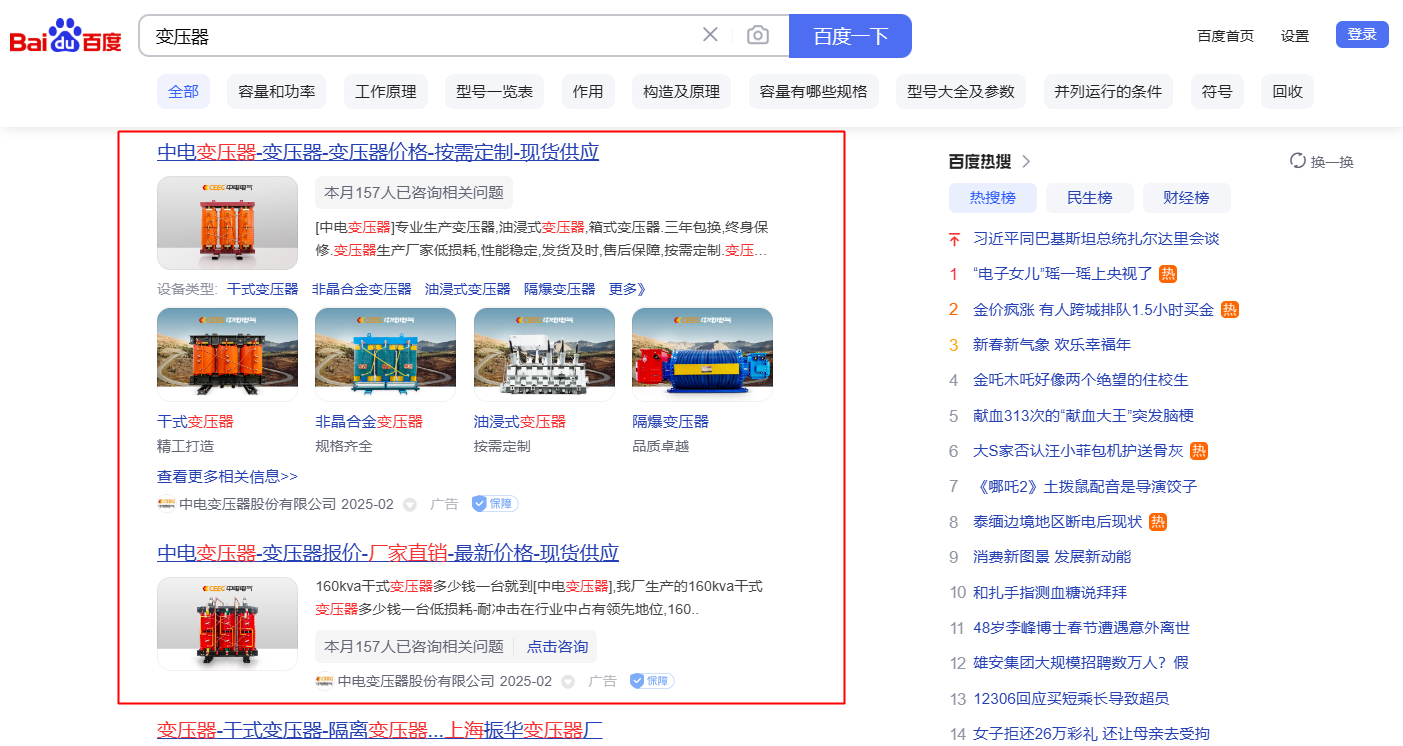Image resolution: width=1403 pixels, height=746 pixels.
Task: Select the 财经榜 tab
Action: pyautogui.click(x=1186, y=198)
